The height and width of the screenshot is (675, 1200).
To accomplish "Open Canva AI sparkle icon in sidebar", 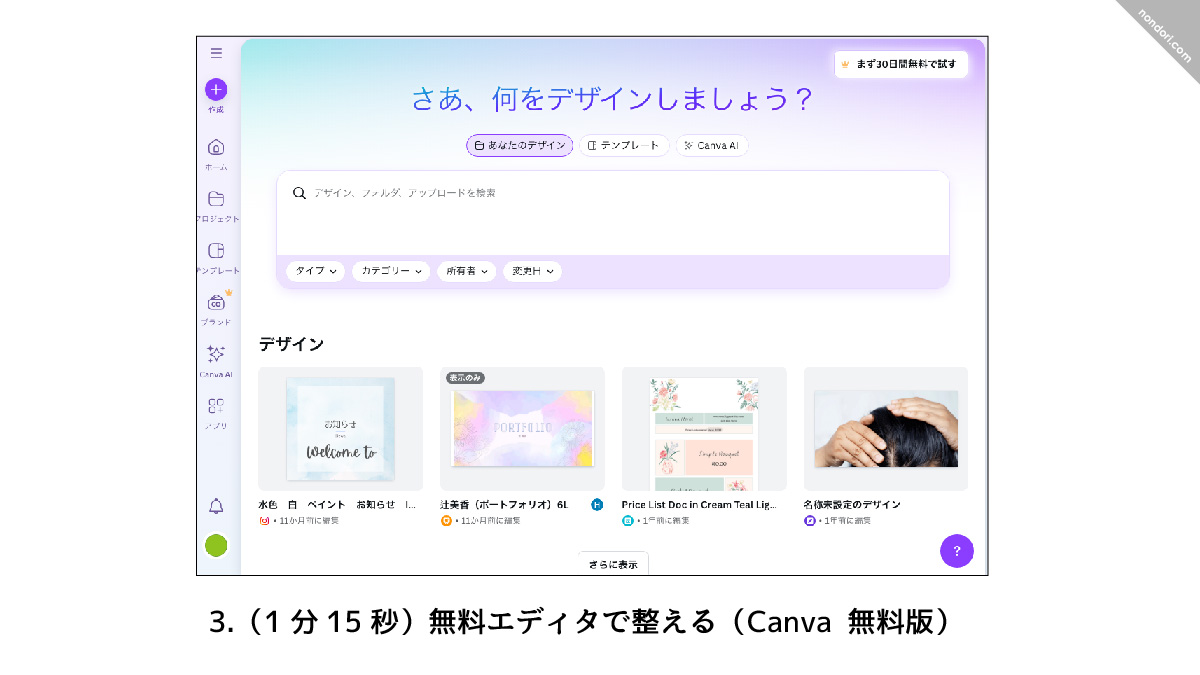I will point(216,354).
